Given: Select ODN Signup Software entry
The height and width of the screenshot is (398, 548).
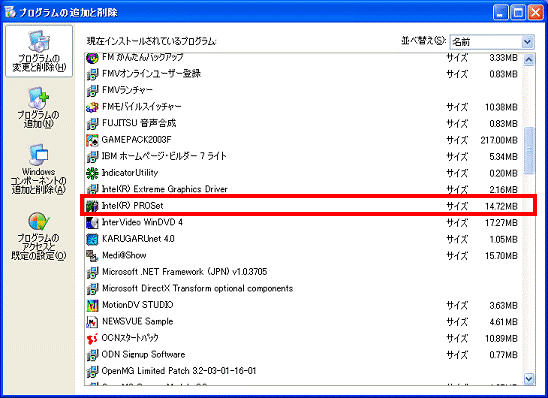Looking at the screenshot, I should [303, 355].
